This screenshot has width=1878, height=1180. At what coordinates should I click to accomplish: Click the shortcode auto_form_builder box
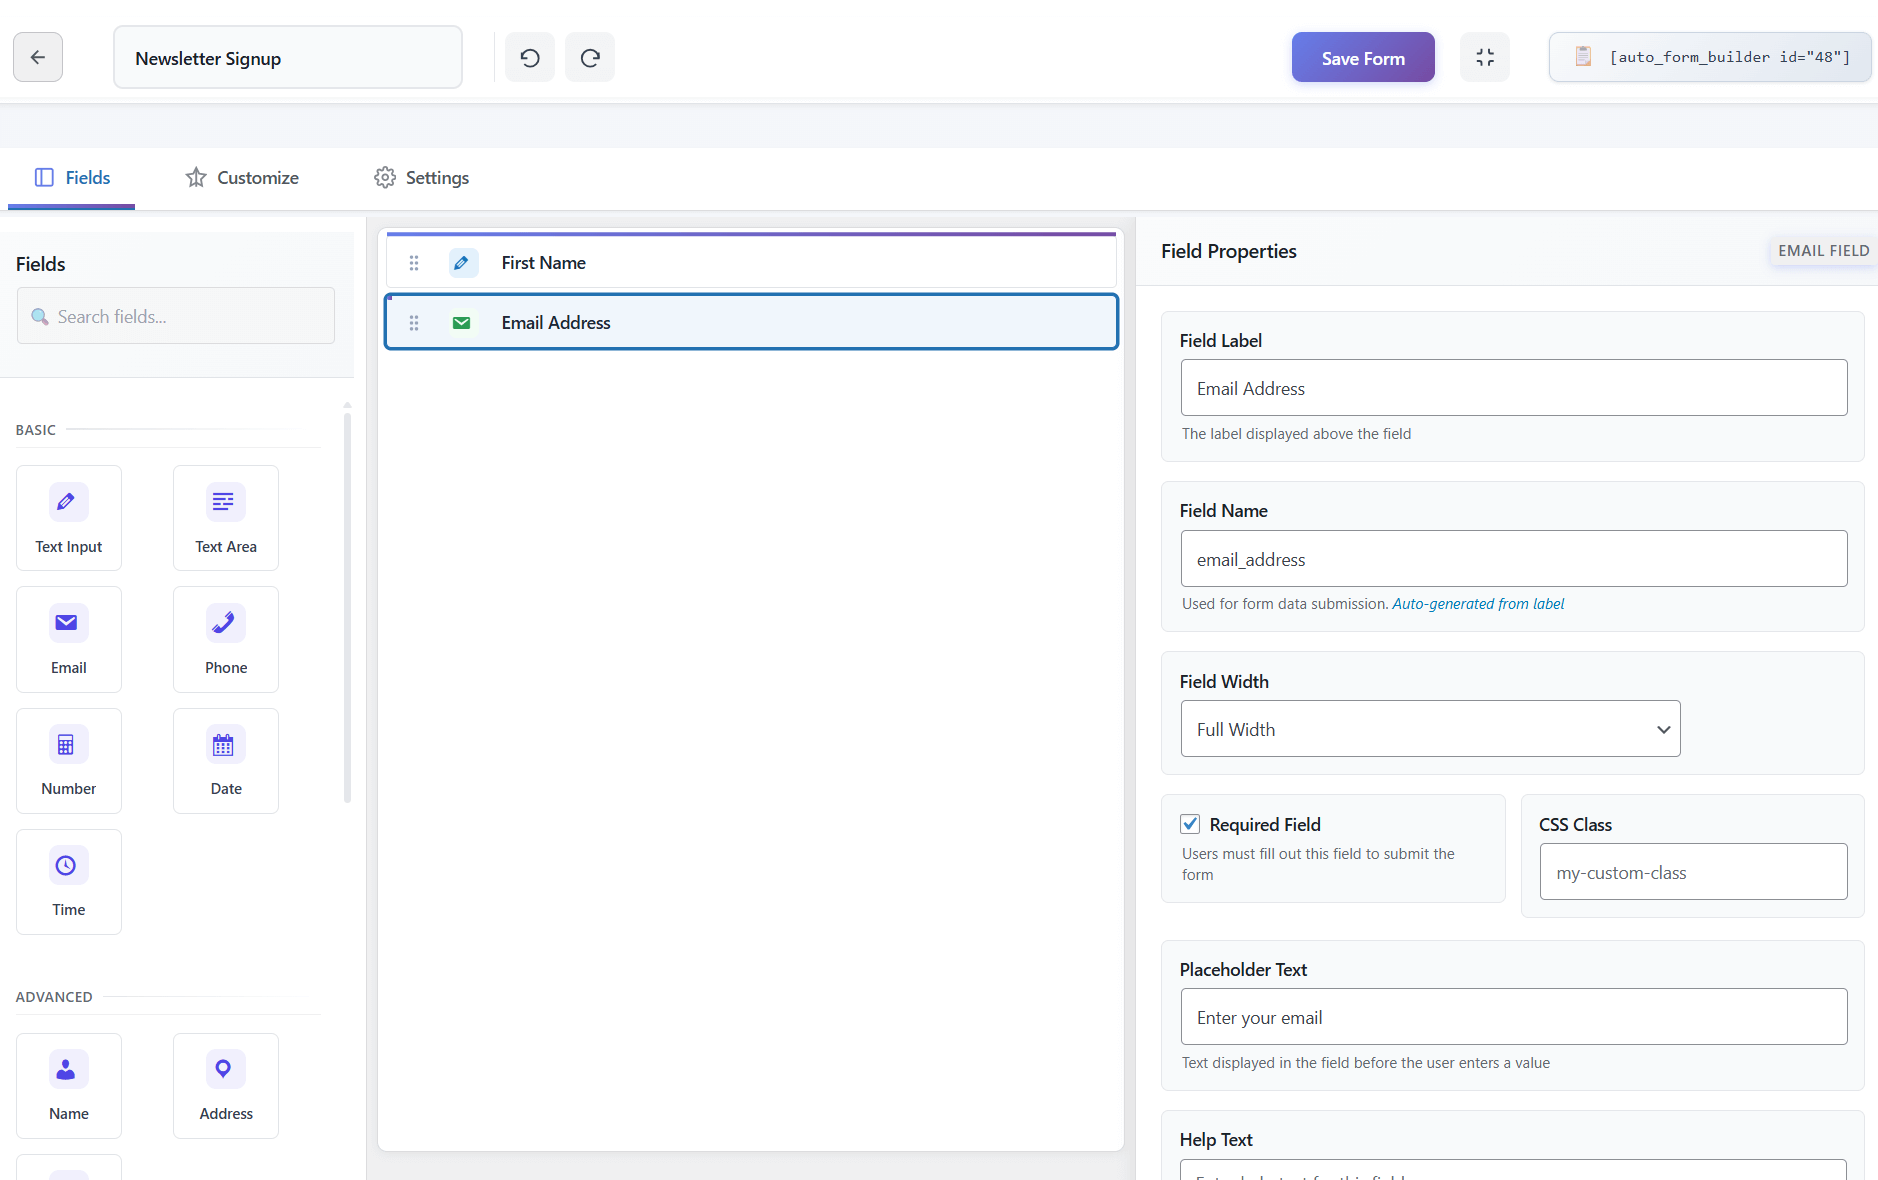tap(1710, 57)
